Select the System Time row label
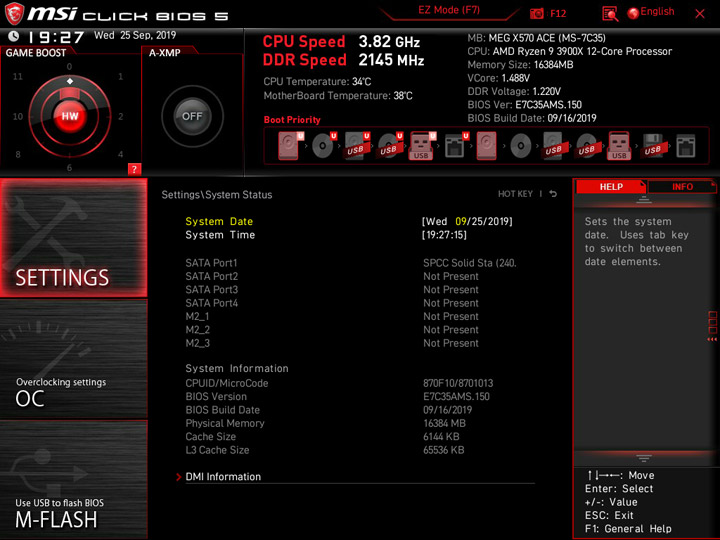This screenshot has height=540, width=720. tap(220, 235)
